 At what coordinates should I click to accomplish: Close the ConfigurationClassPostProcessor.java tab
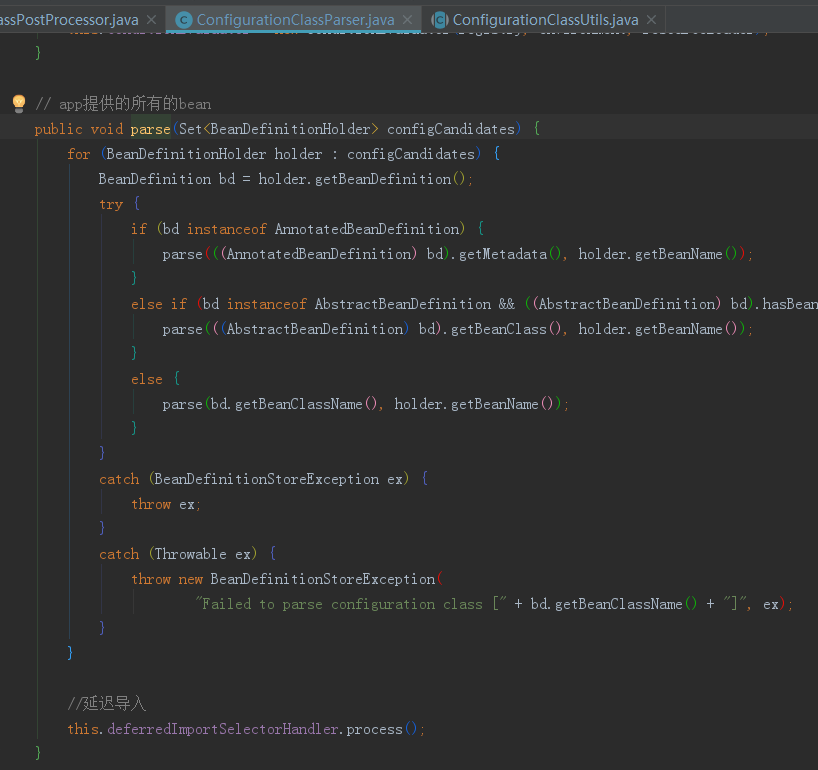coord(151,18)
